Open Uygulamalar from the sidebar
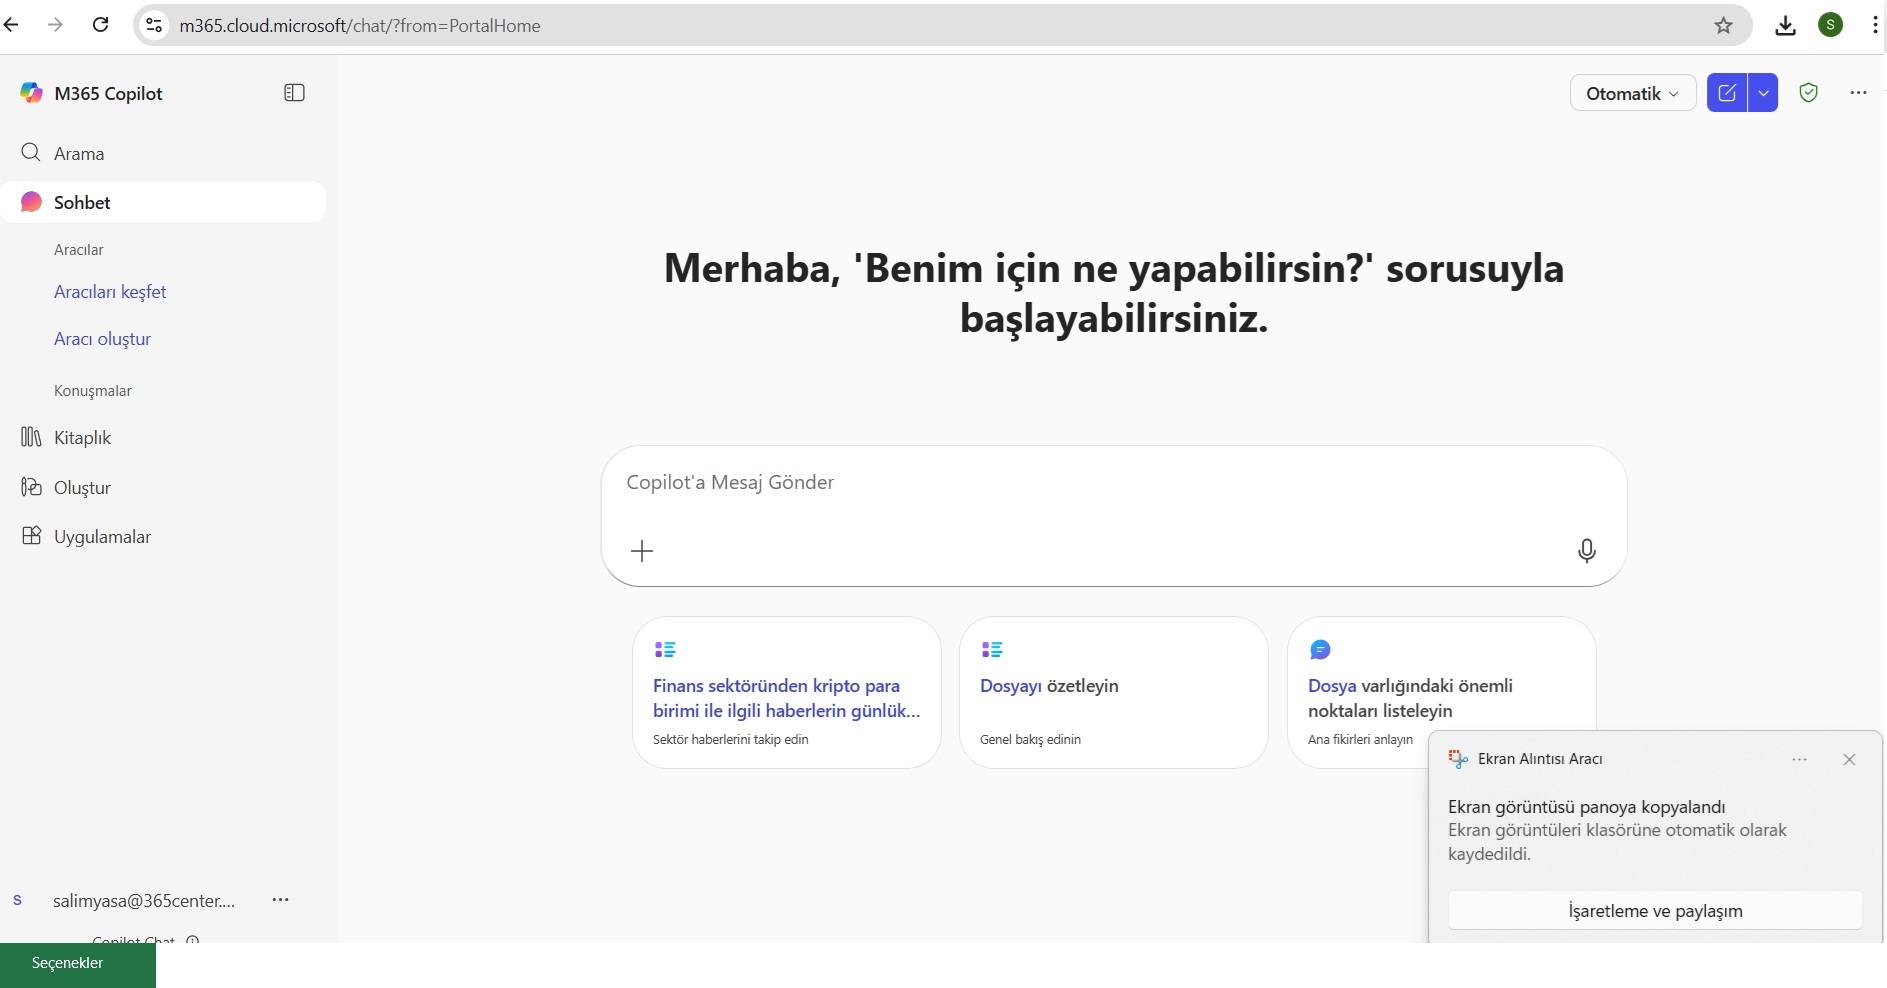1887x988 pixels. pyautogui.click(x=163, y=536)
